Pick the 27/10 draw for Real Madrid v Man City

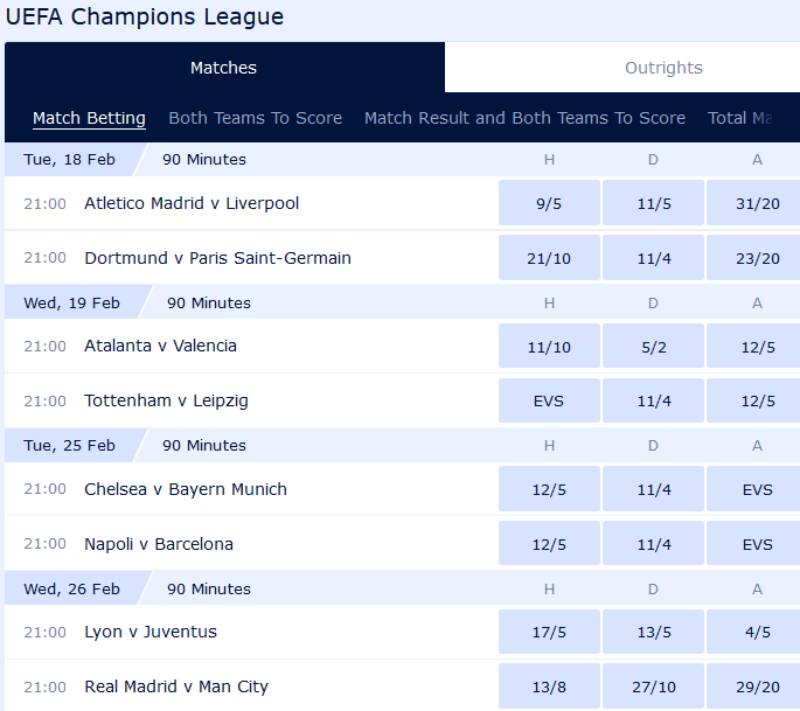tap(653, 687)
